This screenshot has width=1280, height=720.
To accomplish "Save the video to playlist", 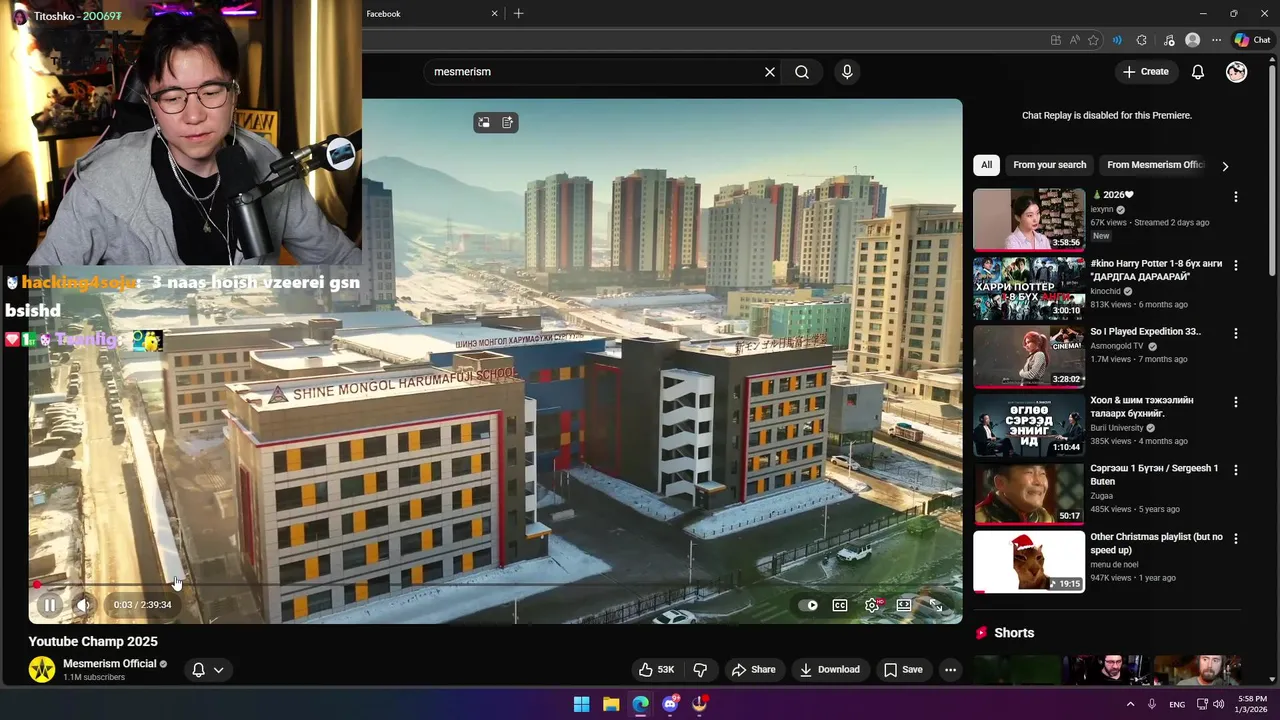I will click(x=903, y=670).
